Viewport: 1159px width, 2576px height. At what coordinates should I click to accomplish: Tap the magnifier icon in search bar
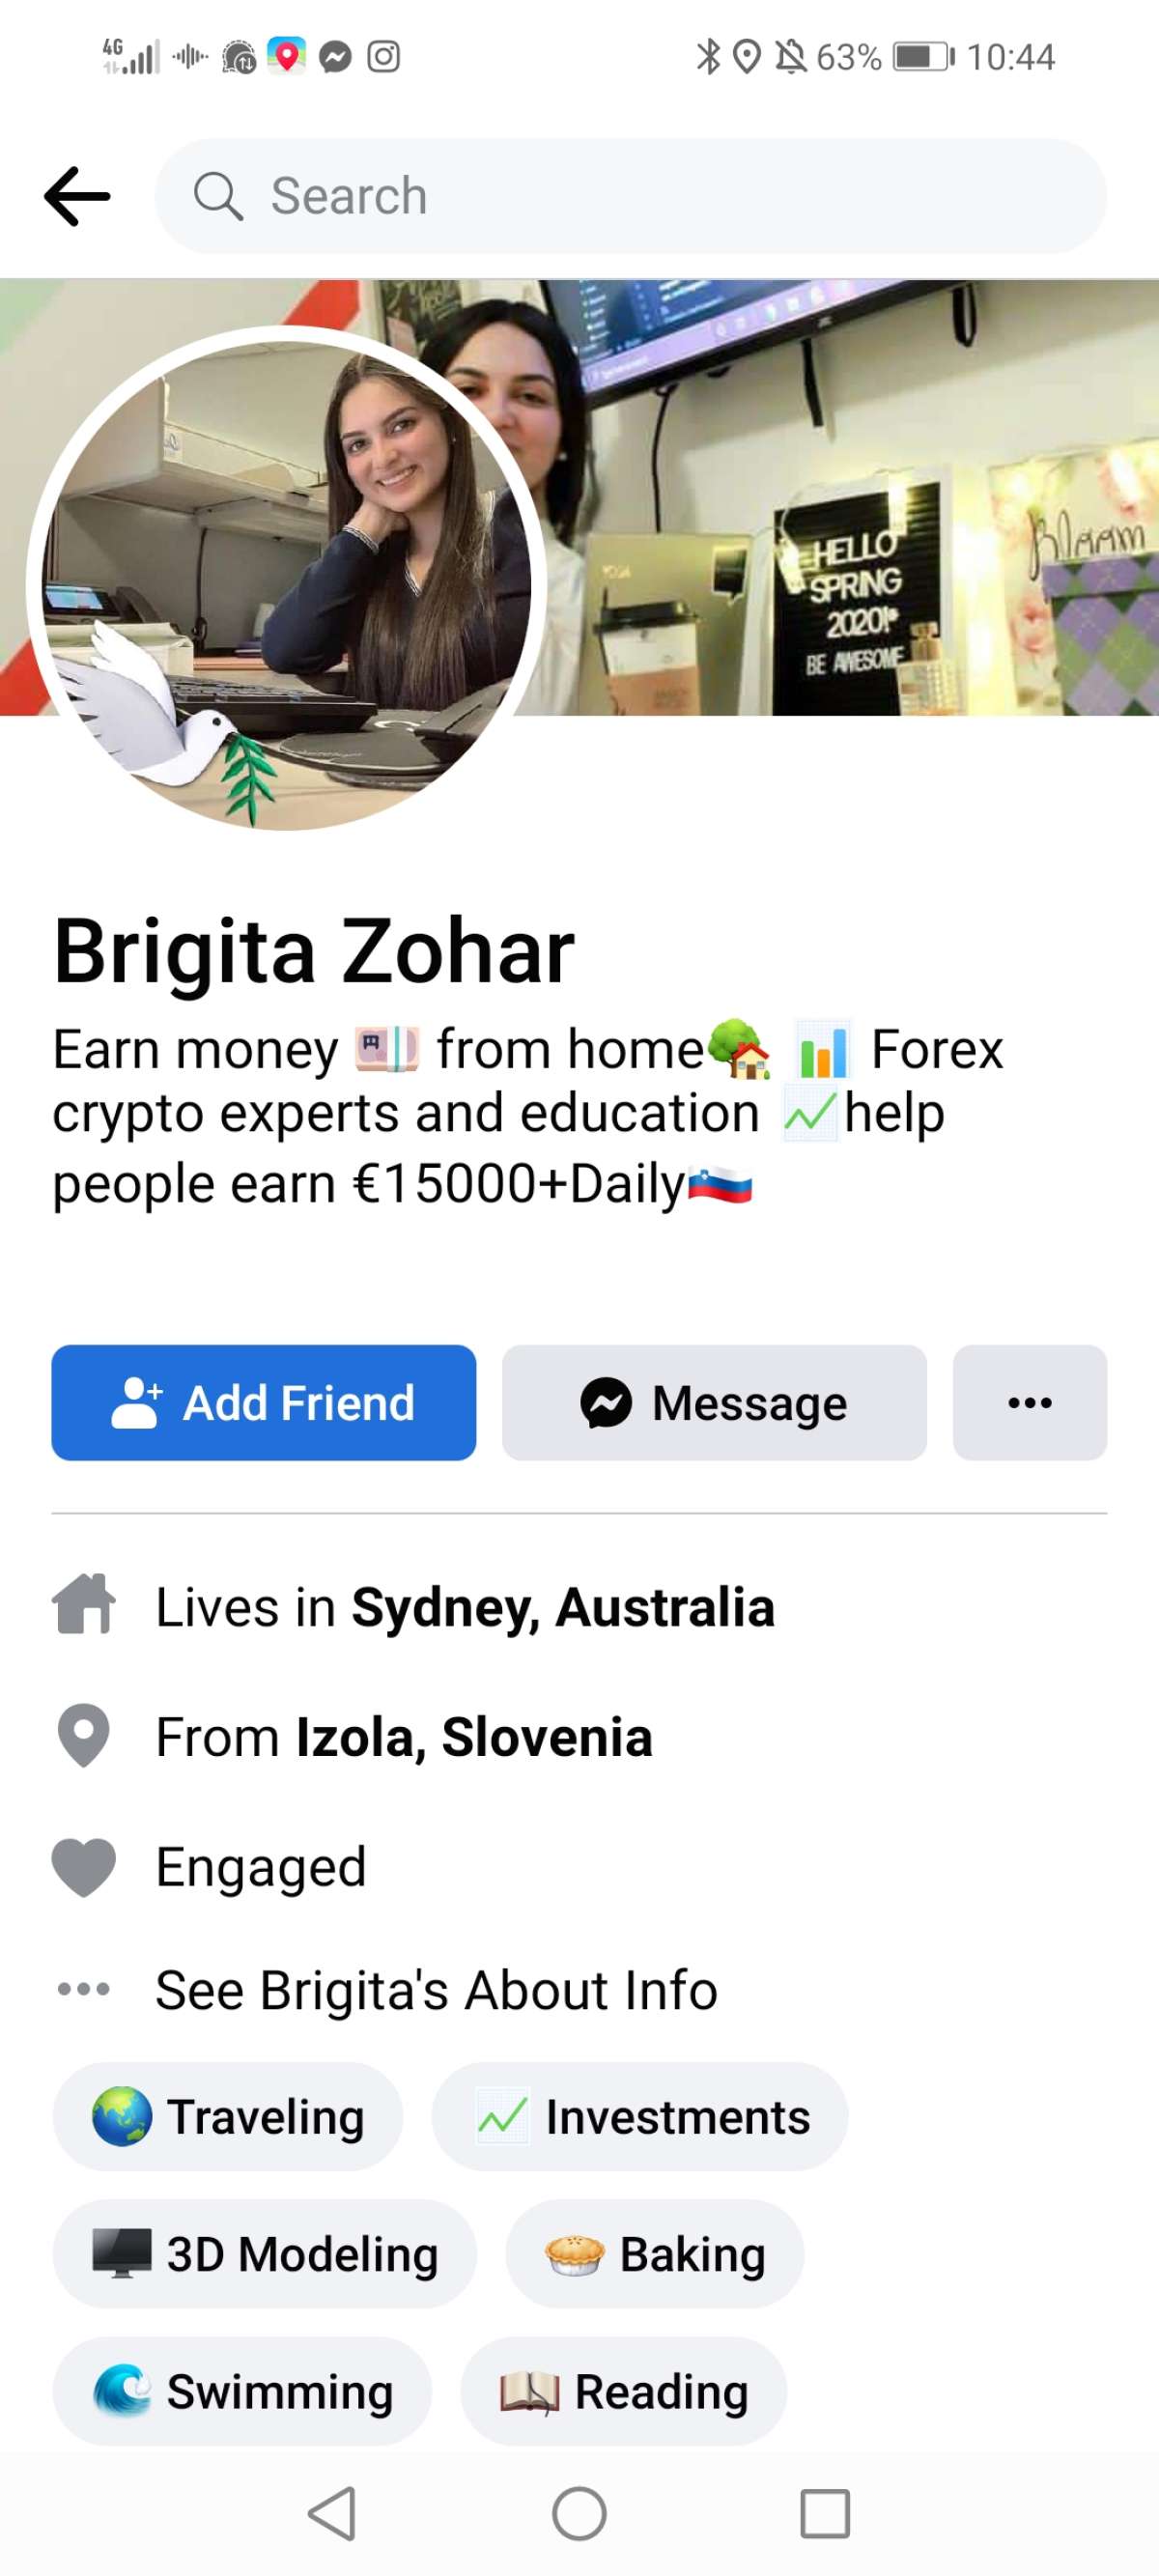pyautogui.click(x=218, y=196)
